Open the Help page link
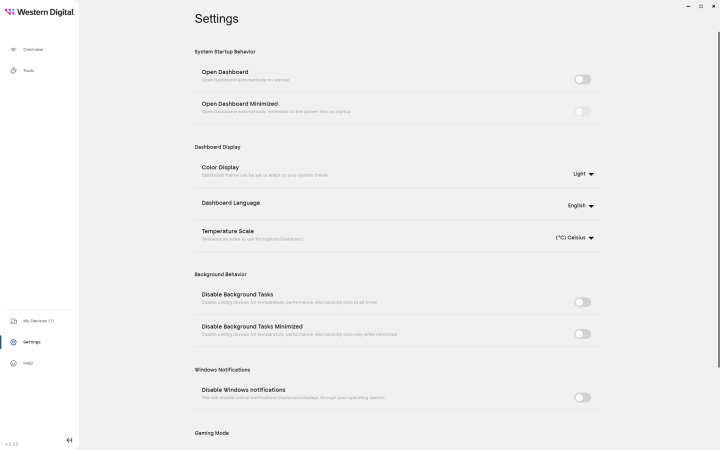 tap(28, 363)
